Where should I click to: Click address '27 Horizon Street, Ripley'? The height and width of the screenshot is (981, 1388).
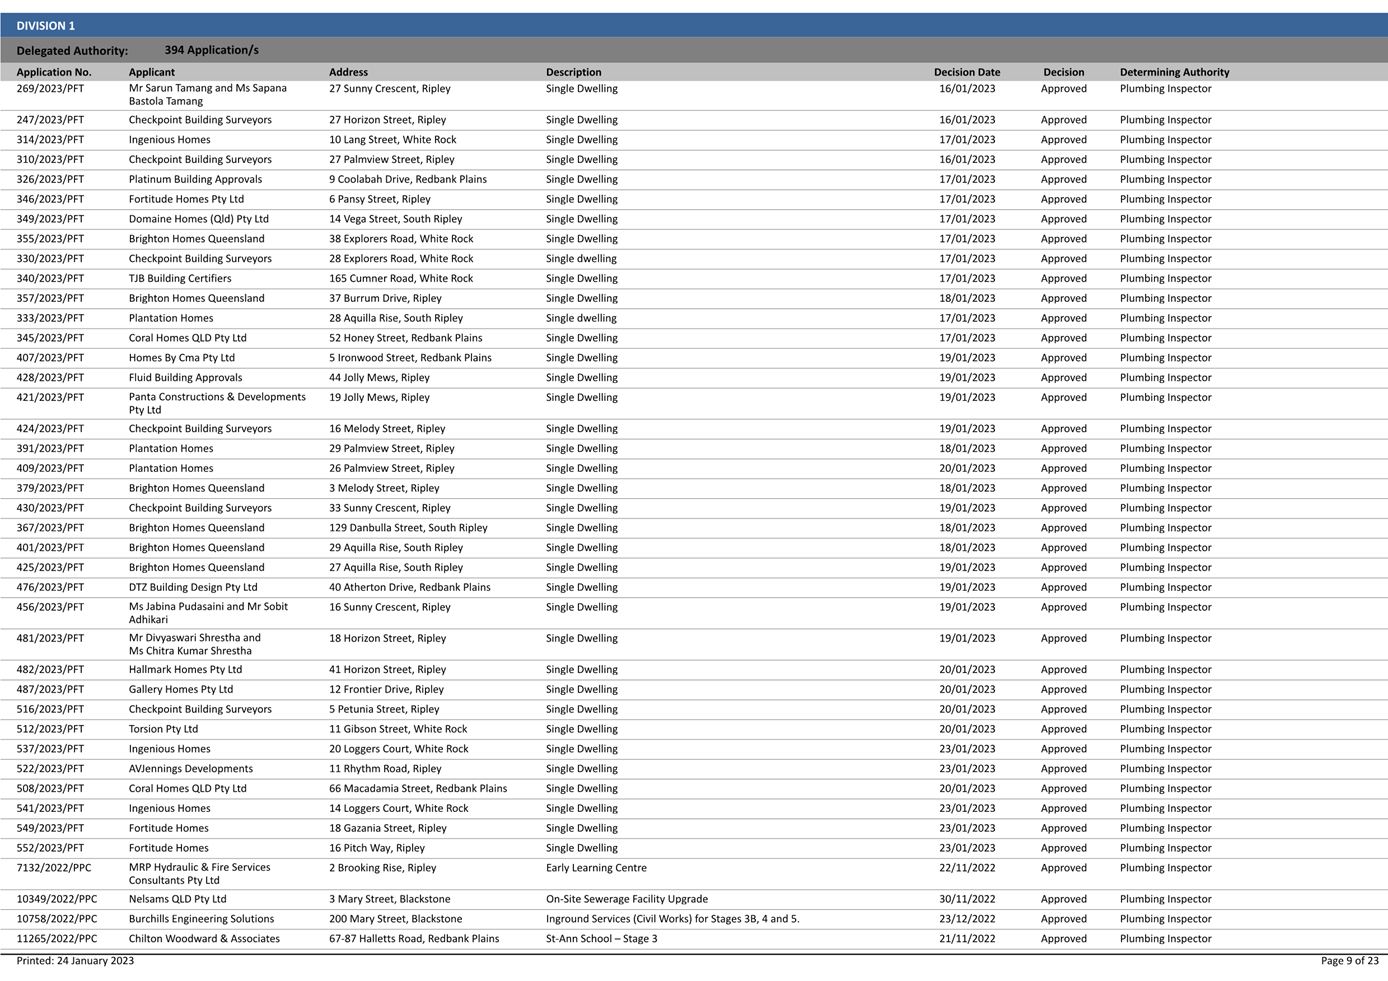[387, 120]
